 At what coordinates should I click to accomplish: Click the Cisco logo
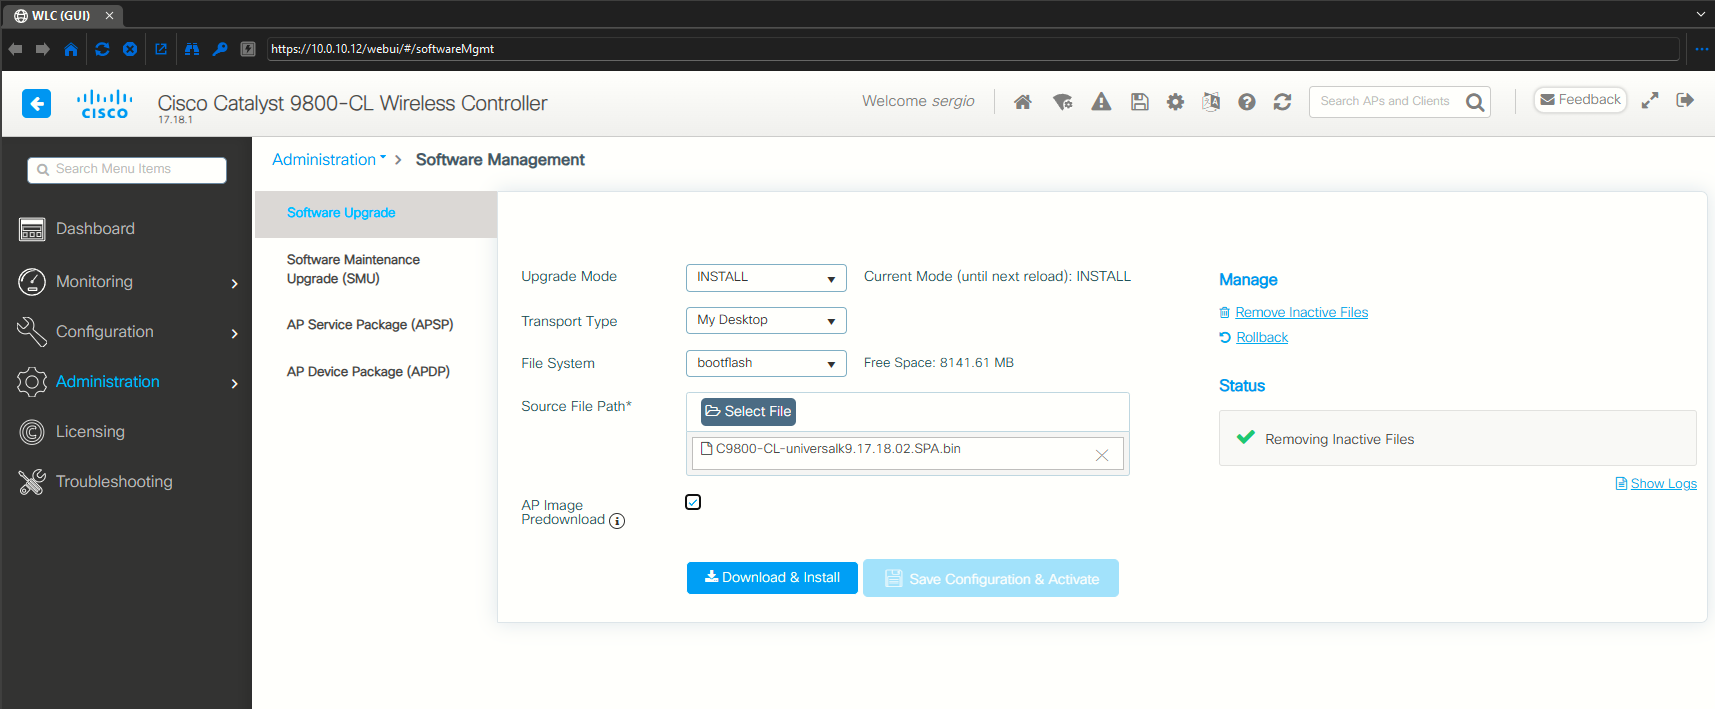point(104,104)
